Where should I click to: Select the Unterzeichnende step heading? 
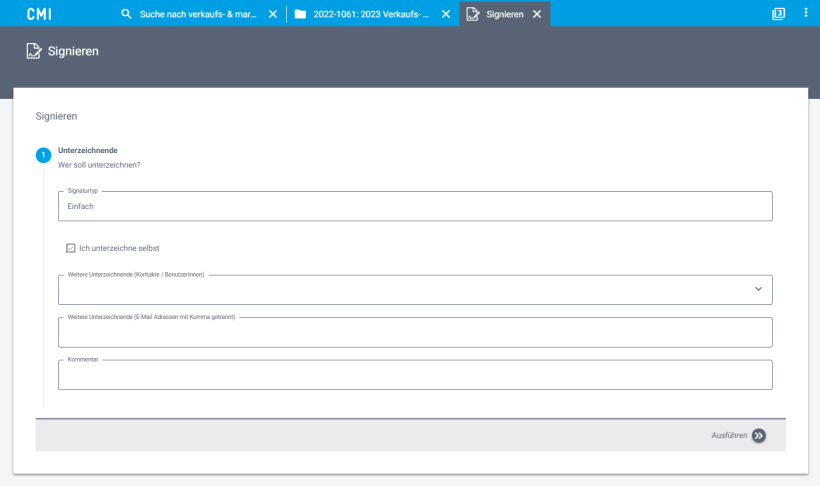[x=88, y=150]
